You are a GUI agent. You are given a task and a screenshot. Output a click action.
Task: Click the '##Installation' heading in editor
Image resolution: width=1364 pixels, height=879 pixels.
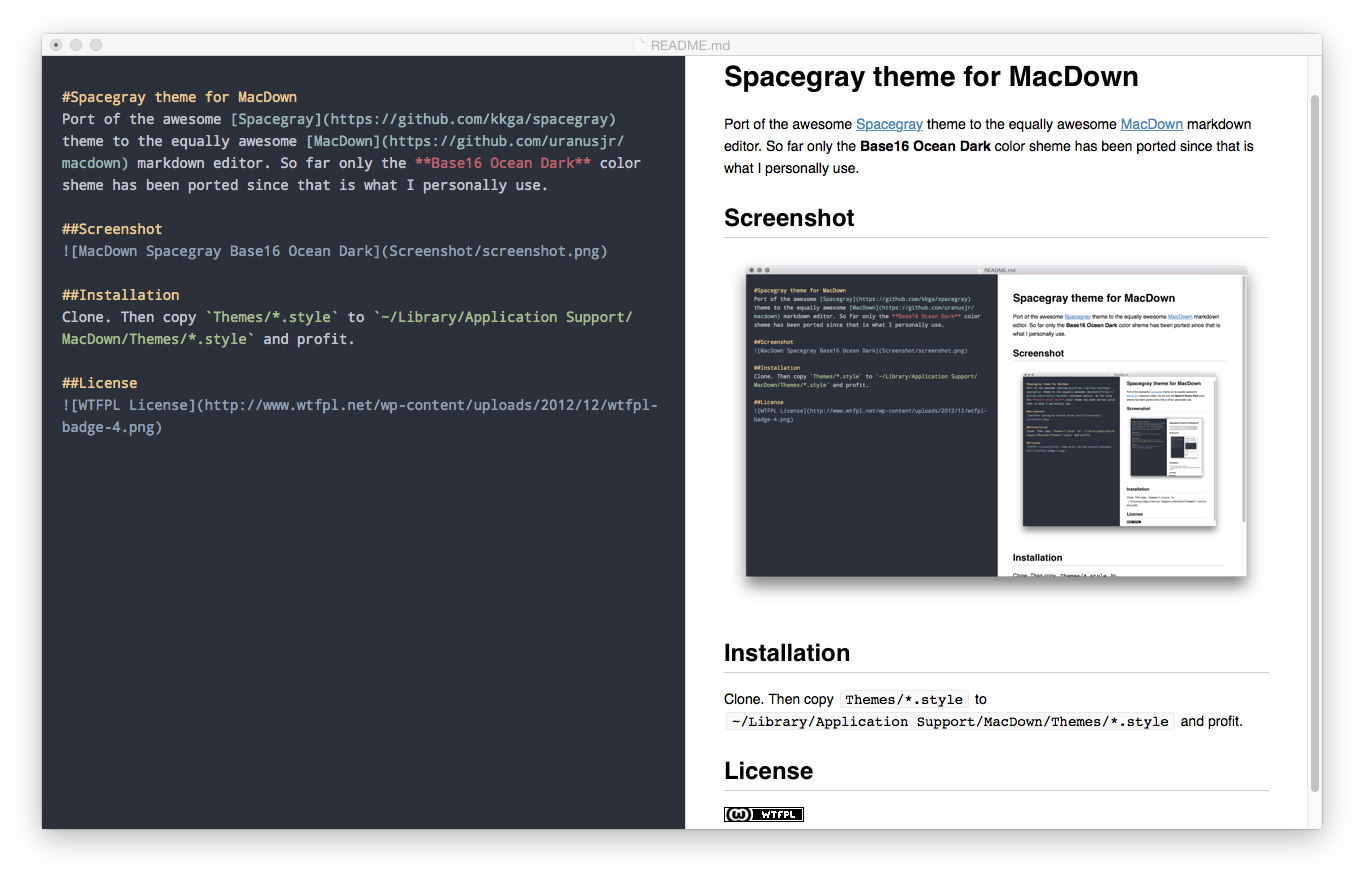121,295
